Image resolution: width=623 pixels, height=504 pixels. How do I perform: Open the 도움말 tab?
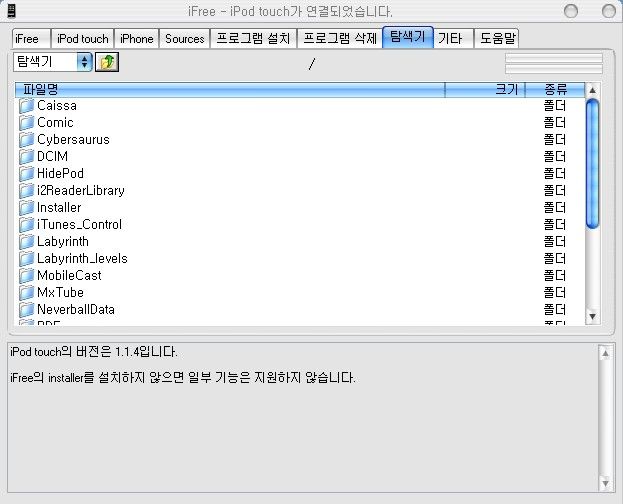coord(497,39)
